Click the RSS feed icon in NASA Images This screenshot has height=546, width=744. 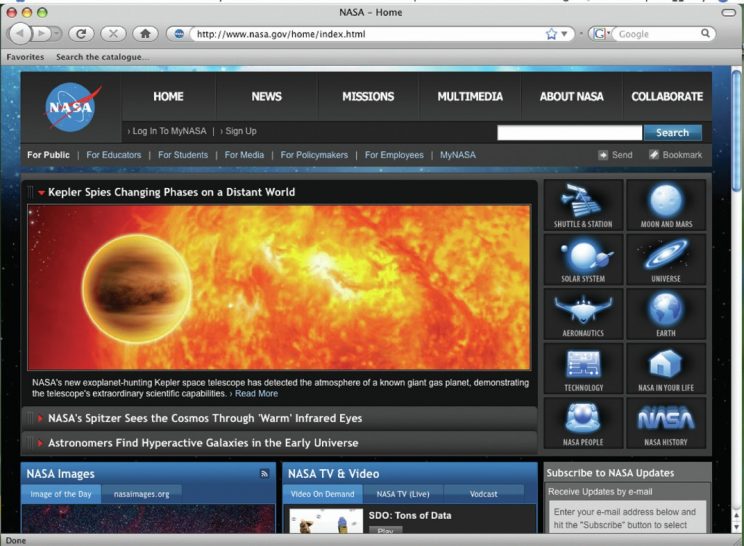click(264, 473)
